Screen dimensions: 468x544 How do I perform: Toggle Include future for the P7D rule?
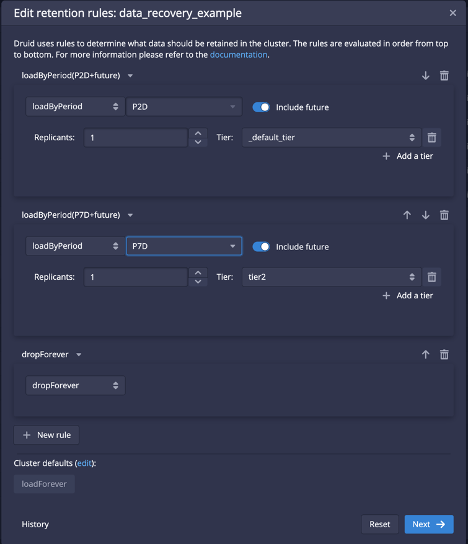pyautogui.click(x=261, y=247)
